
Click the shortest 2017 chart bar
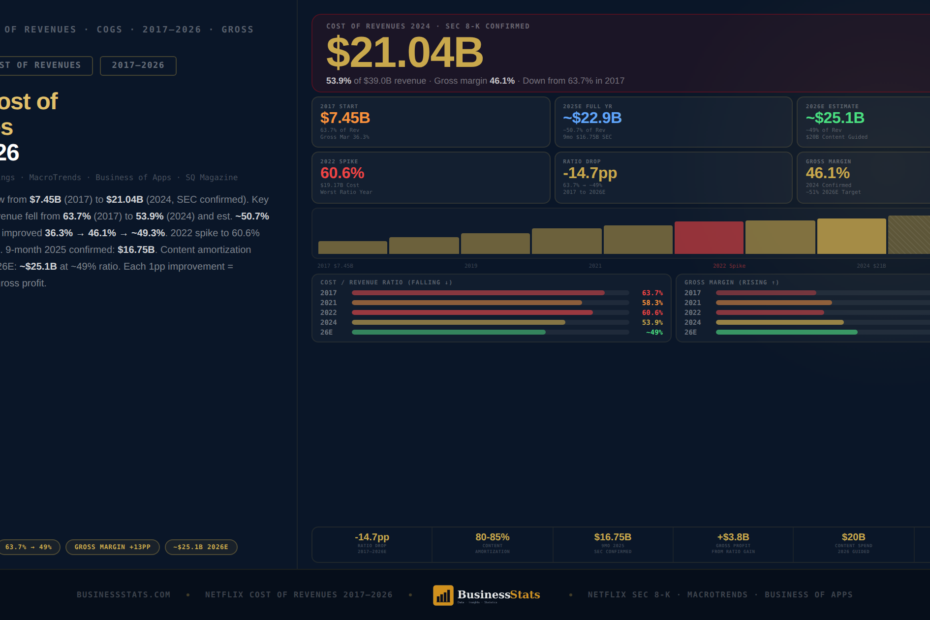pos(352,247)
